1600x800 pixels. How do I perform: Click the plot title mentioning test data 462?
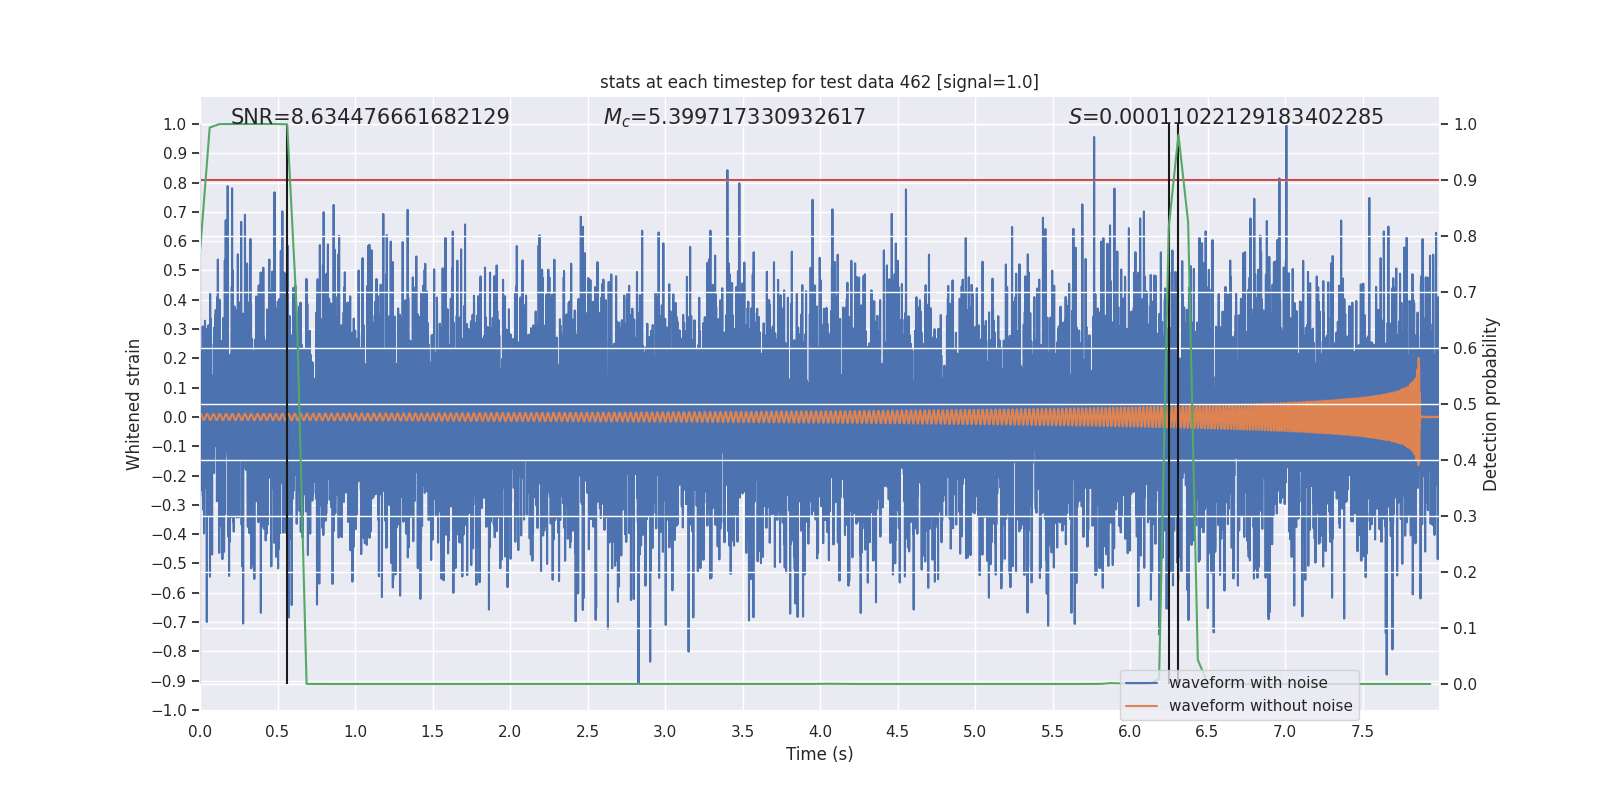tap(819, 82)
